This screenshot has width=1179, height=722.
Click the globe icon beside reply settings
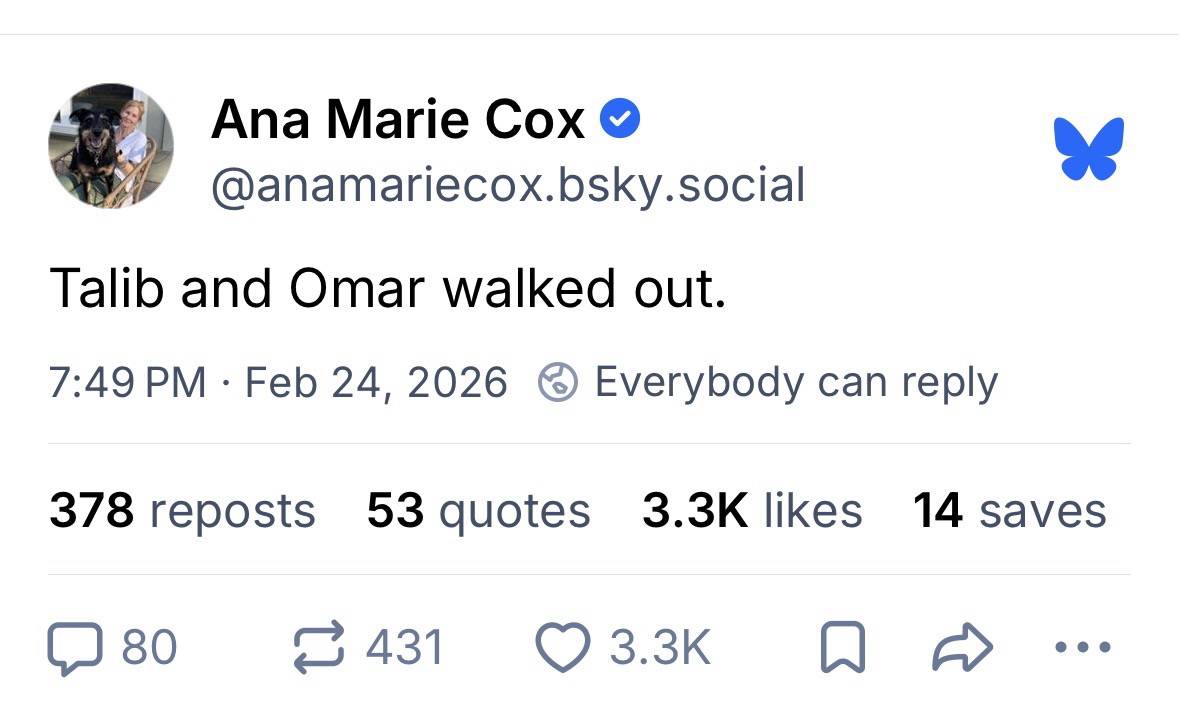(558, 382)
